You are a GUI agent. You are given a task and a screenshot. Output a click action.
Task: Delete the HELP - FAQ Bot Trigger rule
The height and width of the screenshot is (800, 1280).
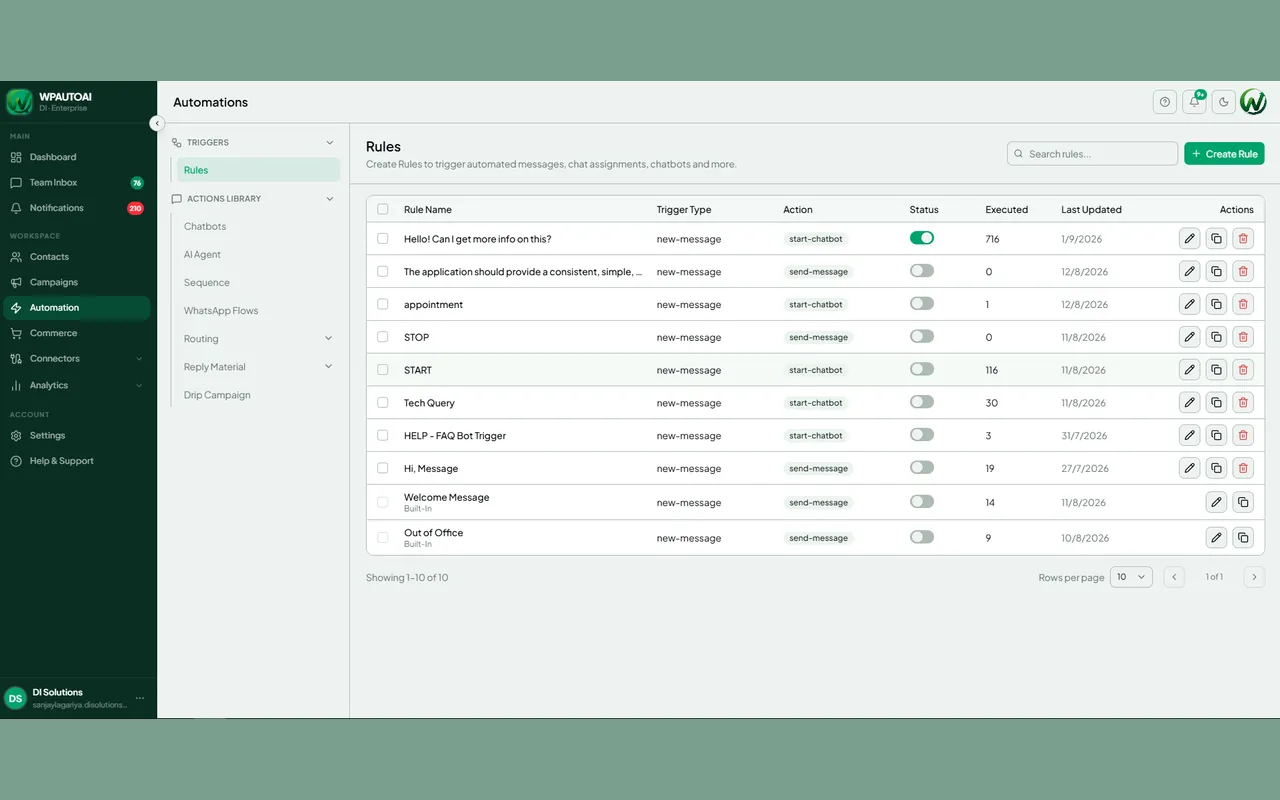pyautogui.click(x=1243, y=435)
